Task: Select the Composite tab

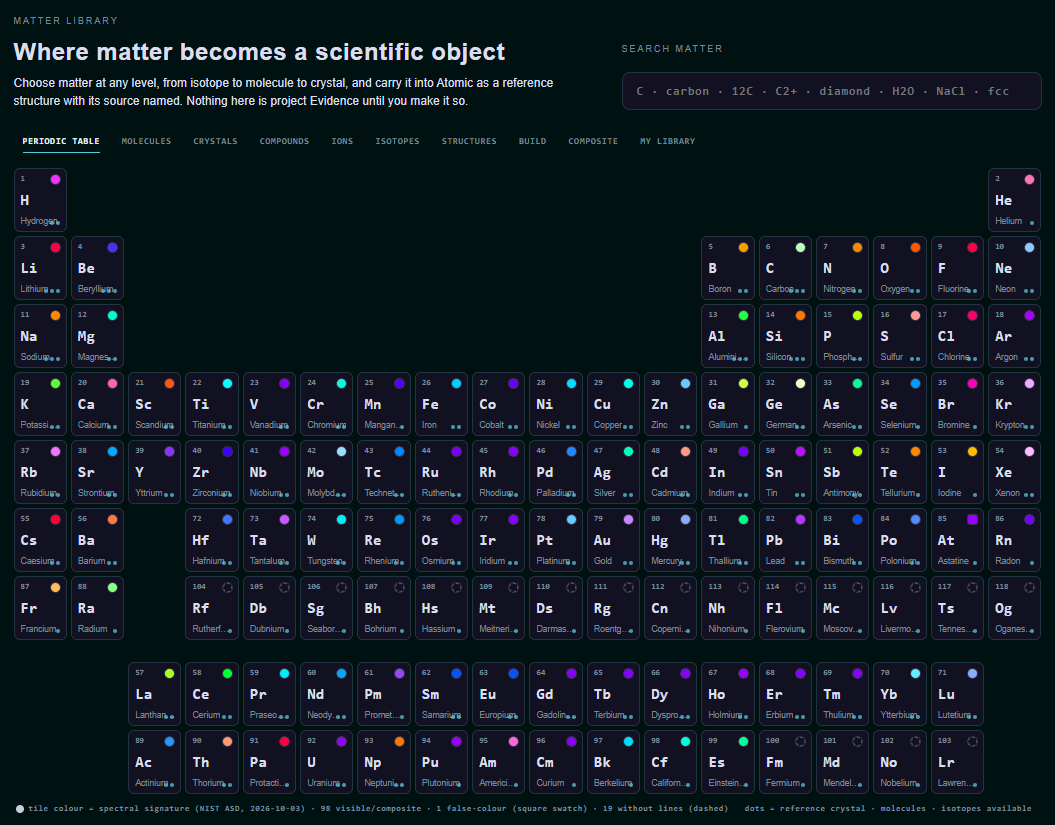Action: pos(593,141)
